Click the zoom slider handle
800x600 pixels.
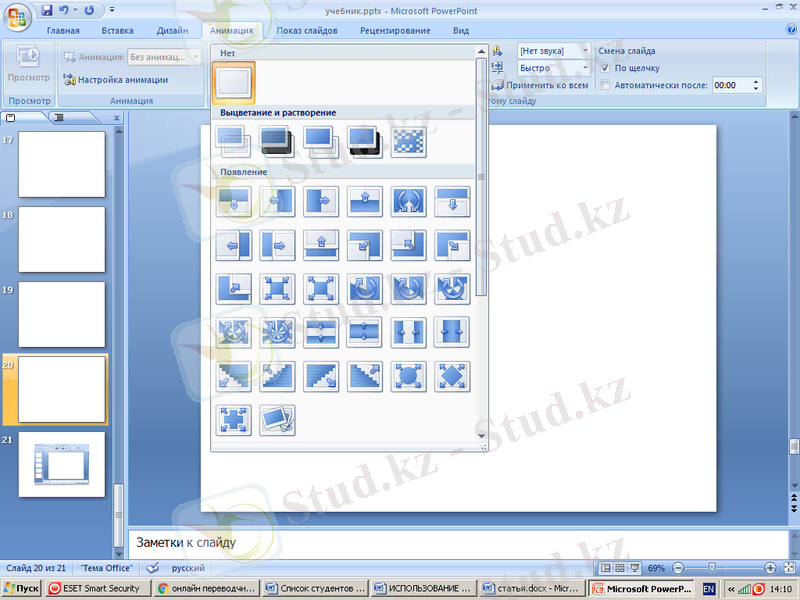(712, 568)
